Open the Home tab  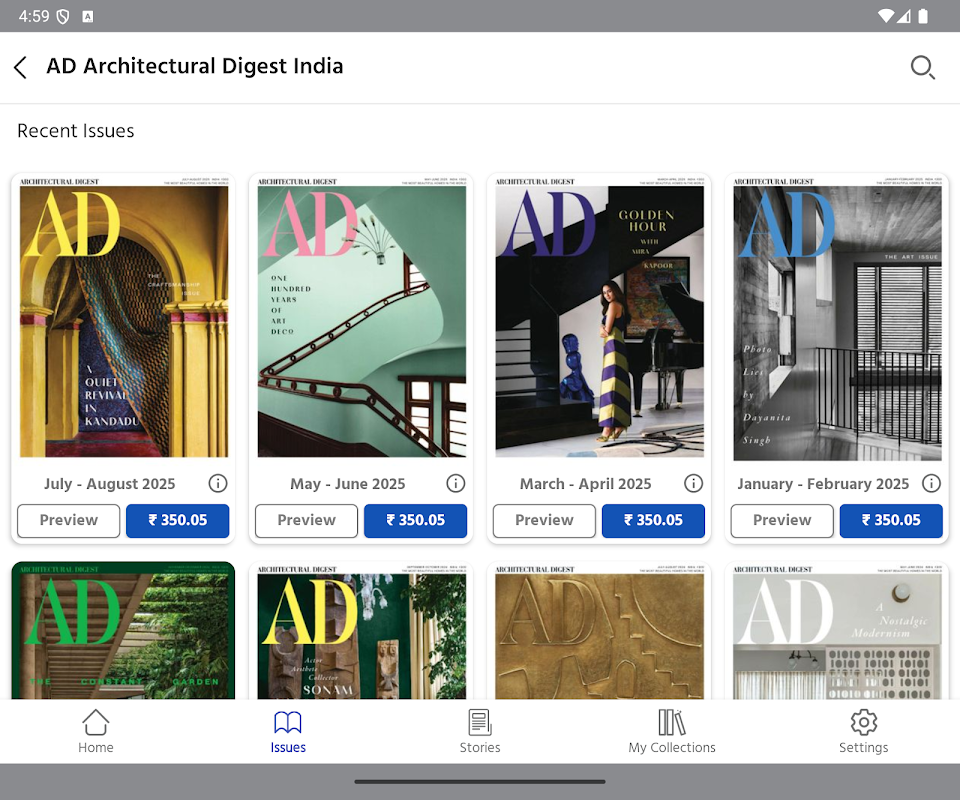click(x=96, y=731)
